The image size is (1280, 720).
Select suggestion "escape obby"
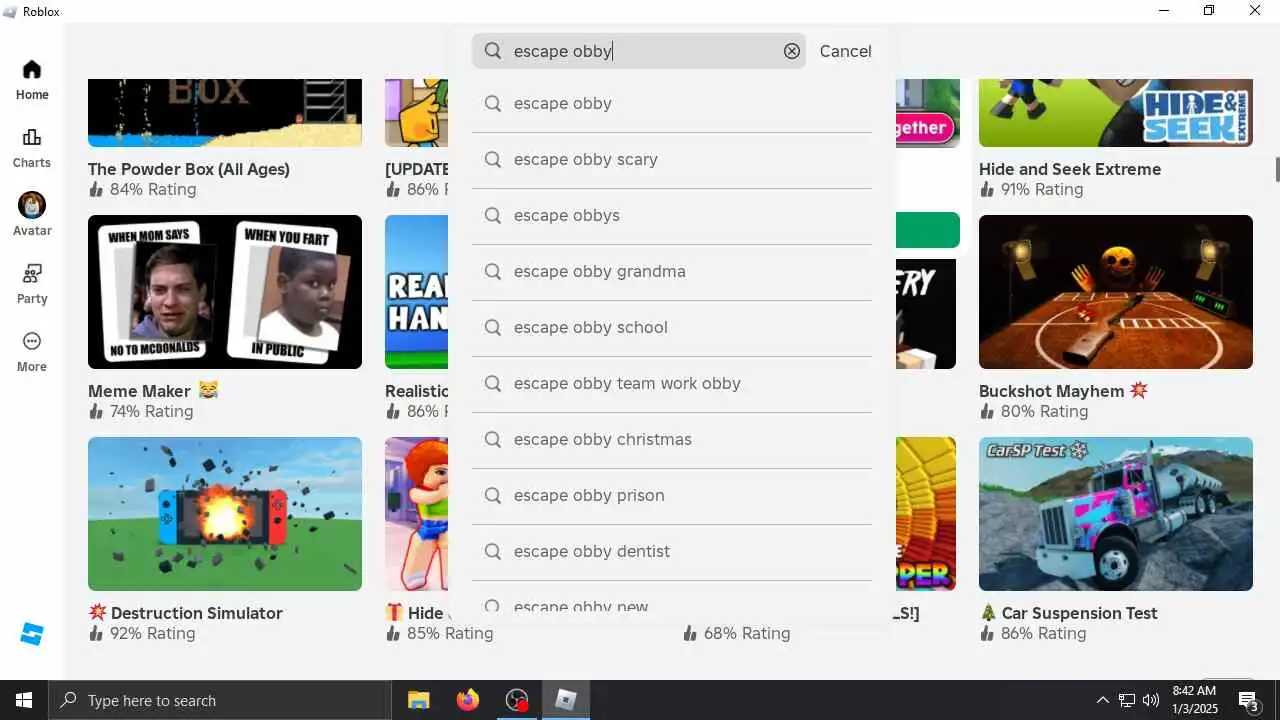(672, 103)
